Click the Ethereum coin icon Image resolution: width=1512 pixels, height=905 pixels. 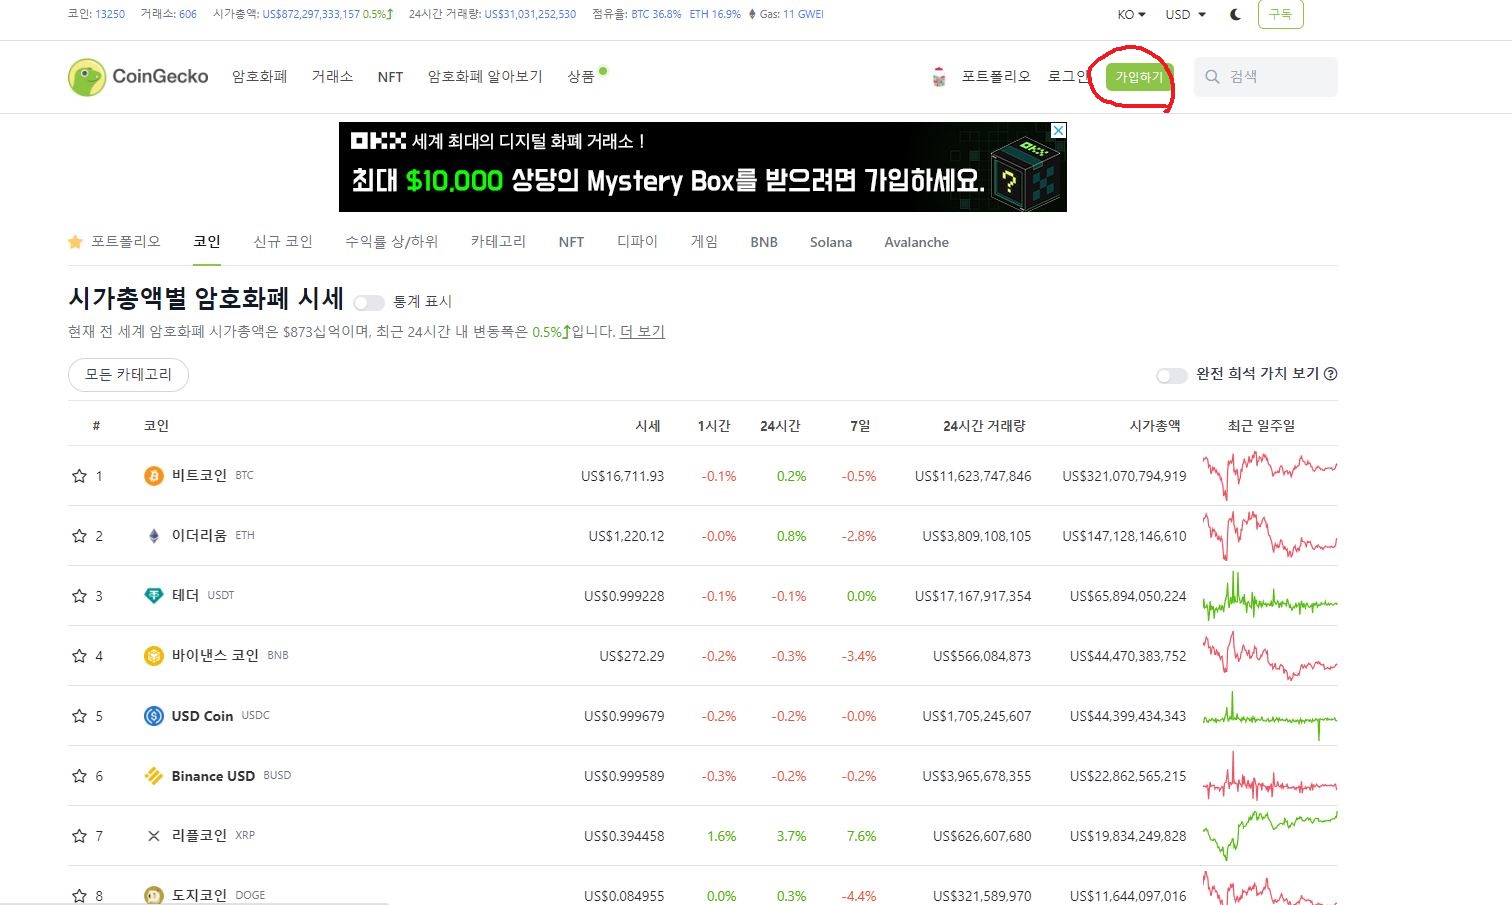tap(153, 536)
